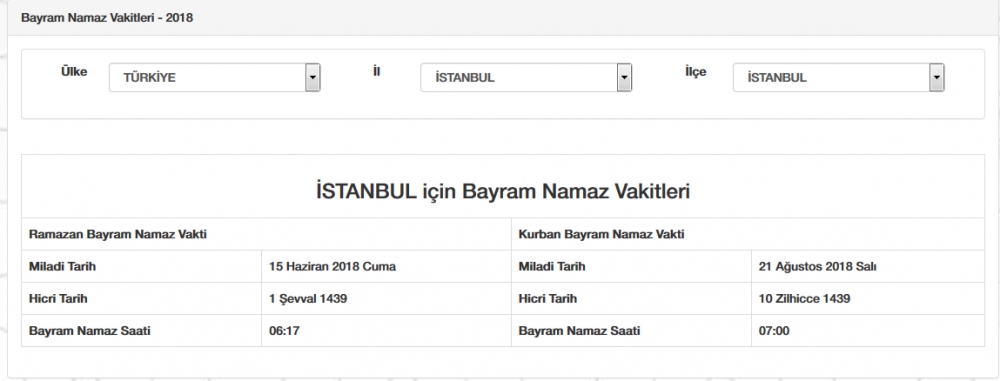
Task: Click 'Hicri Tarih' label in Ramazan column
Action: click(x=58, y=298)
